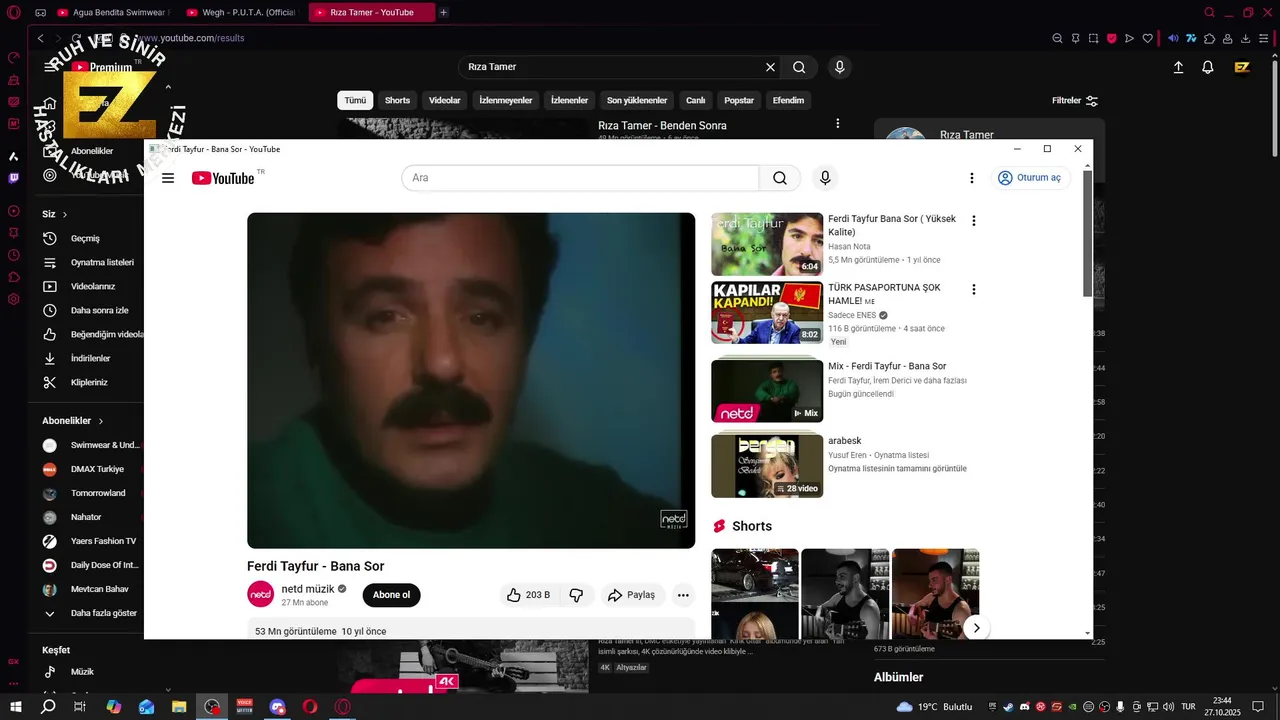Screen dimensions: 1280x720
Task: Open the browser downloads icon
Action: coord(1245,38)
